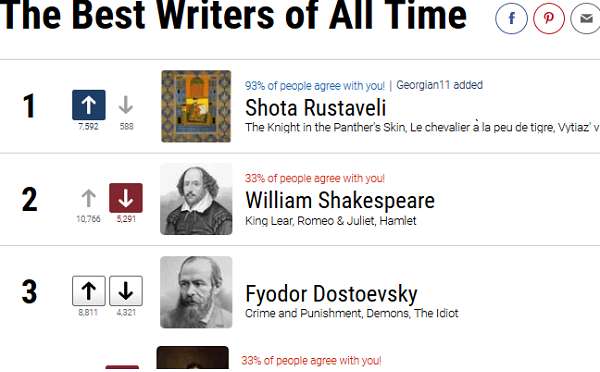Downvote Shota Rustaveli with gray arrow
The height and width of the screenshot is (372, 600).
126,105
